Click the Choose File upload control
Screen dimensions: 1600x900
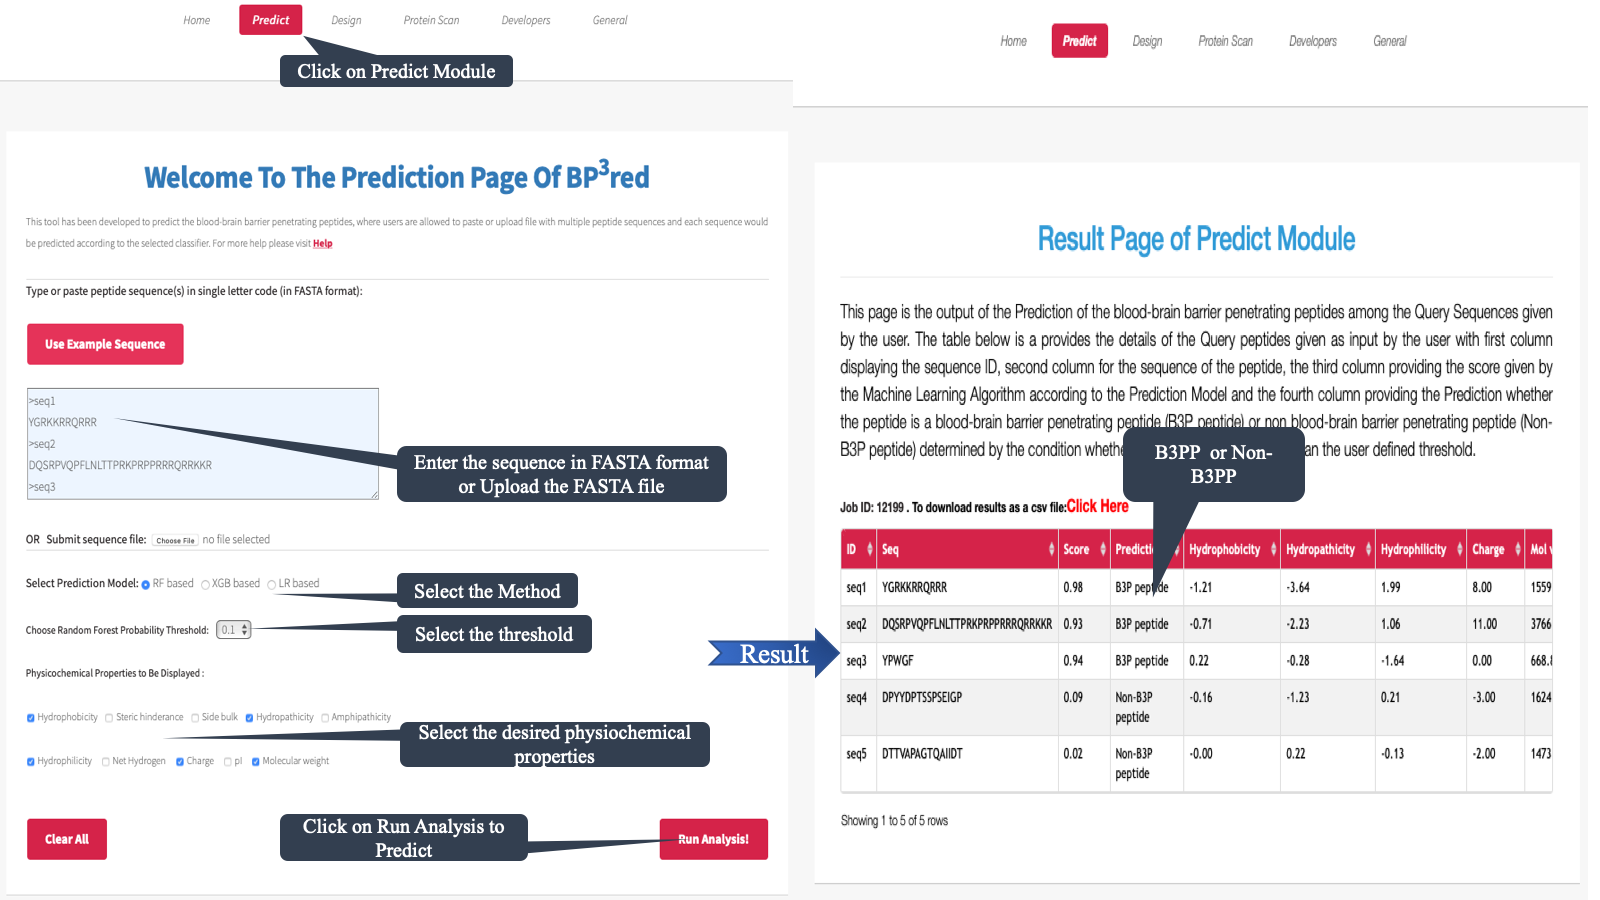click(175, 540)
